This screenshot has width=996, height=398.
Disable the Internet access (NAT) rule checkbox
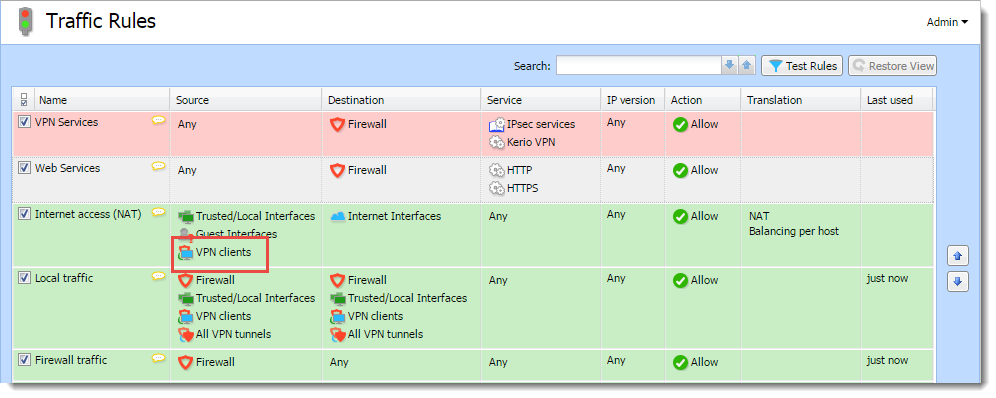[x=24, y=214]
